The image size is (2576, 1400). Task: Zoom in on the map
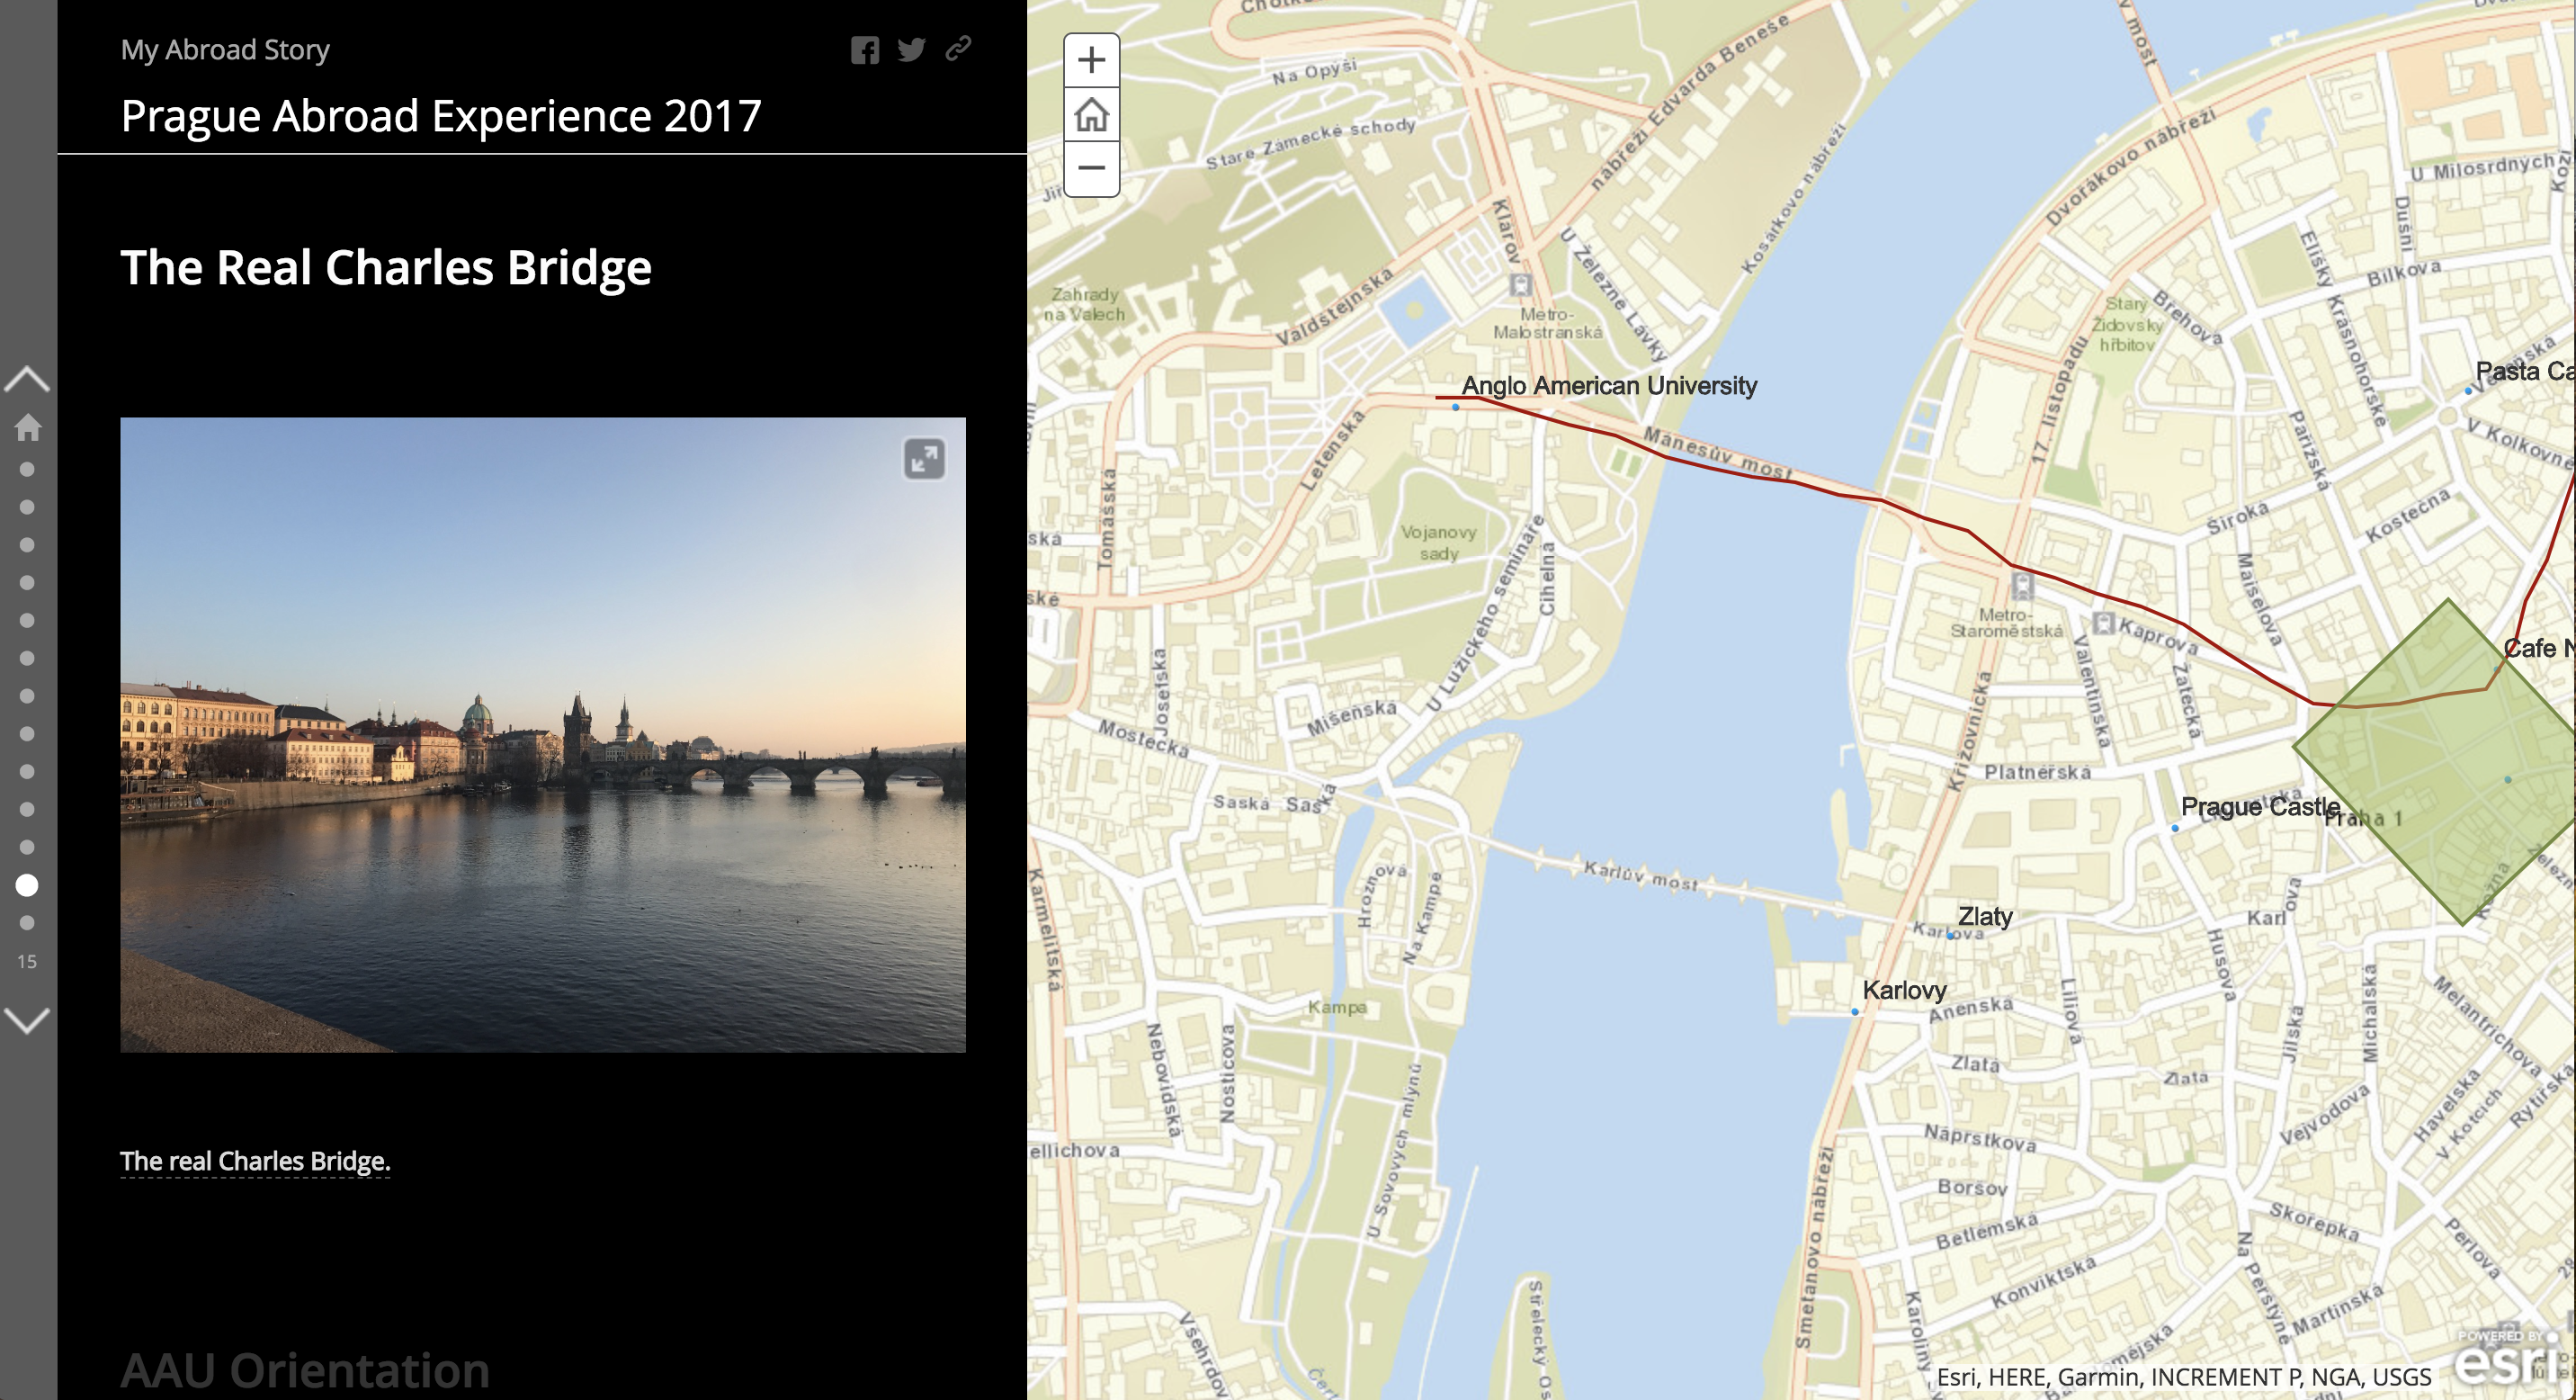tap(1091, 60)
